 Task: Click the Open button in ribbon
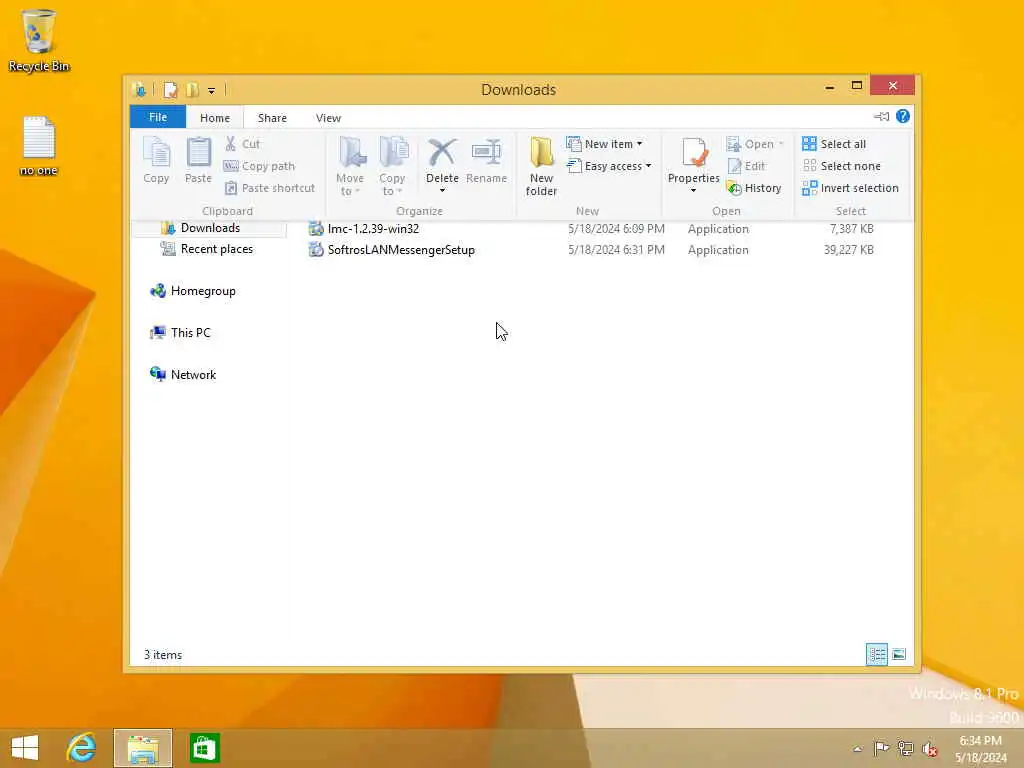coord(754,144)
